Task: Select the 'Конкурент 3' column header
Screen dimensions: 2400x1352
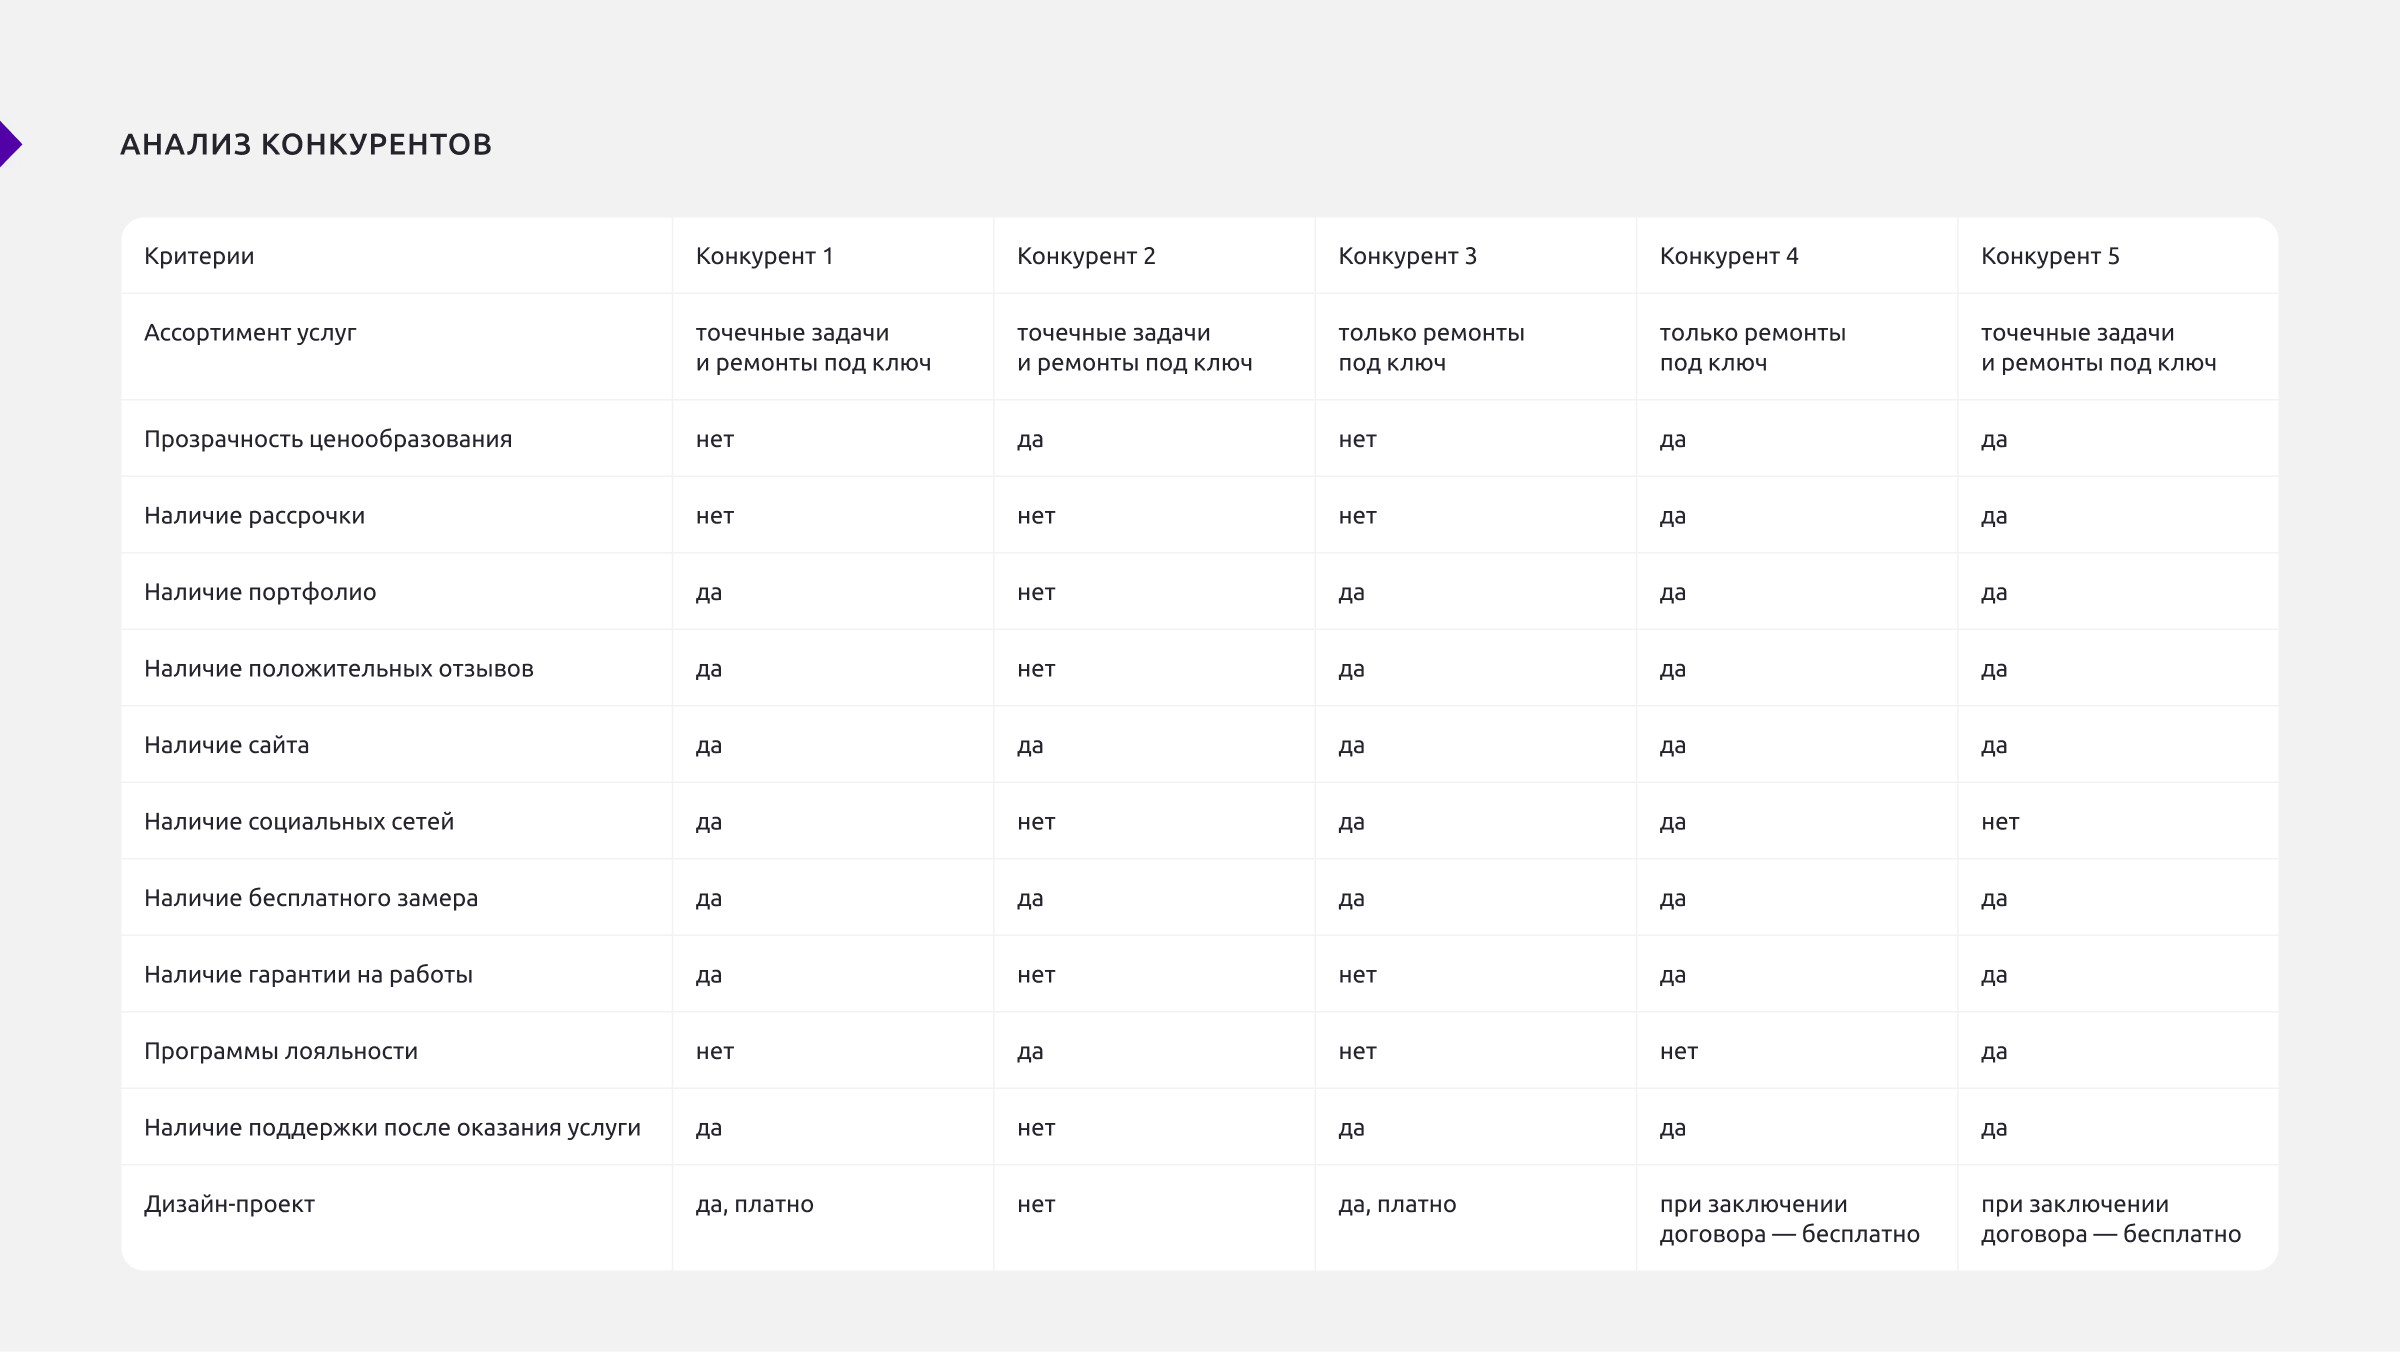Action: [x=1407, y=256]
